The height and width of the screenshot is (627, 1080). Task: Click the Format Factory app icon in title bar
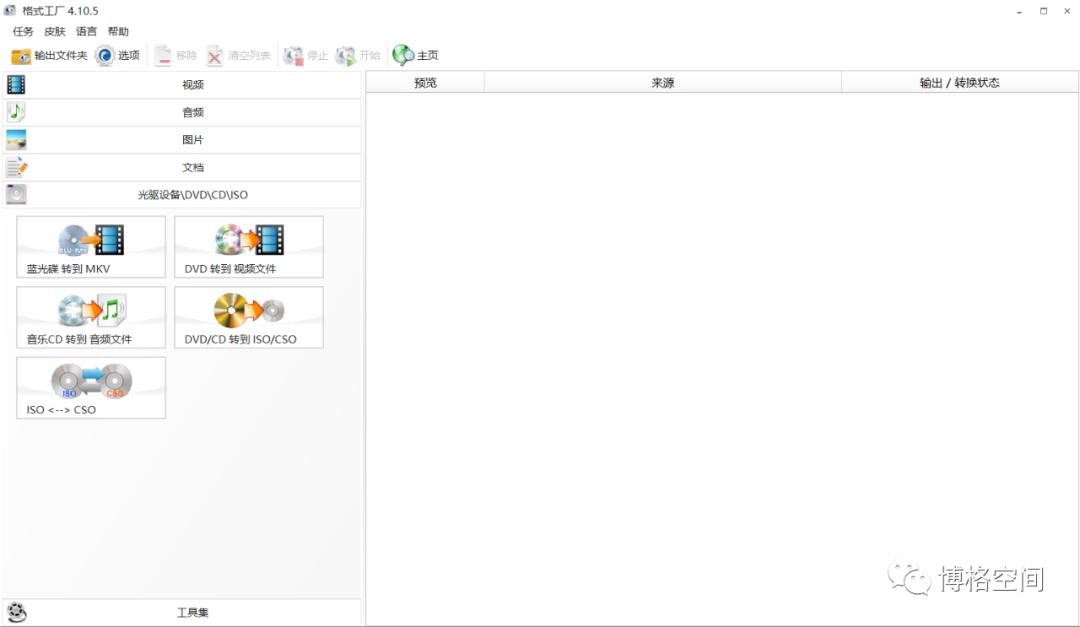pos(10,10)
